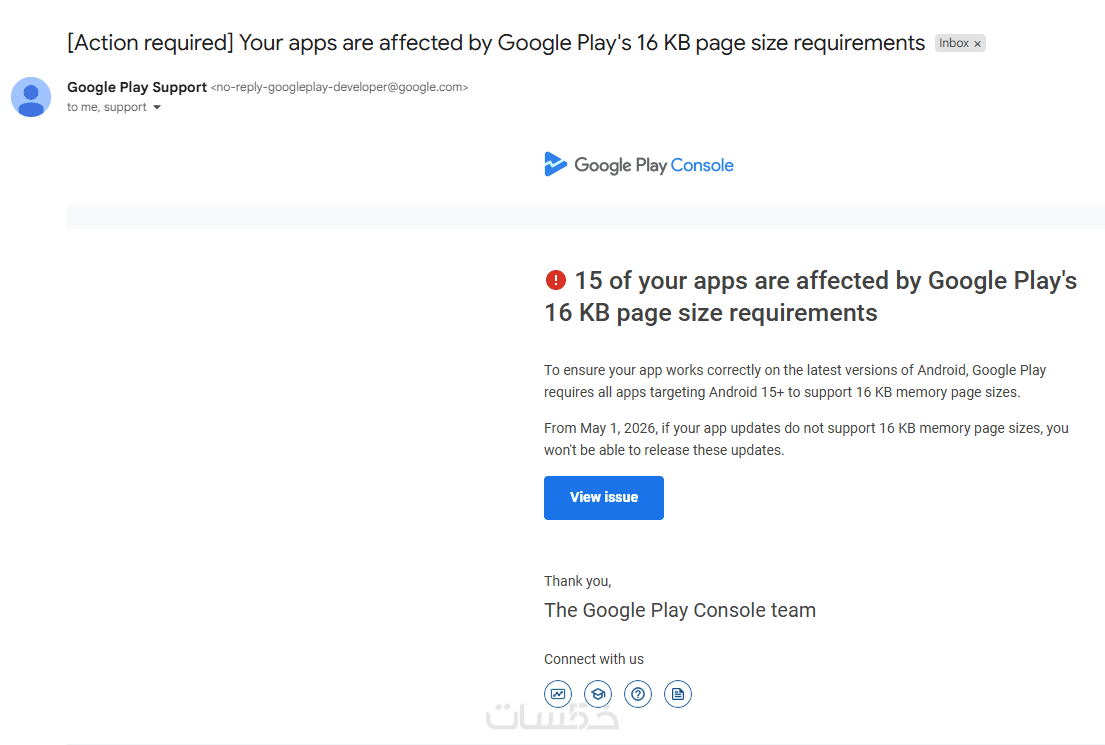This screenshot has width=1105, height=745.
Task: Click the View issue button
Action: coord(603,498)
